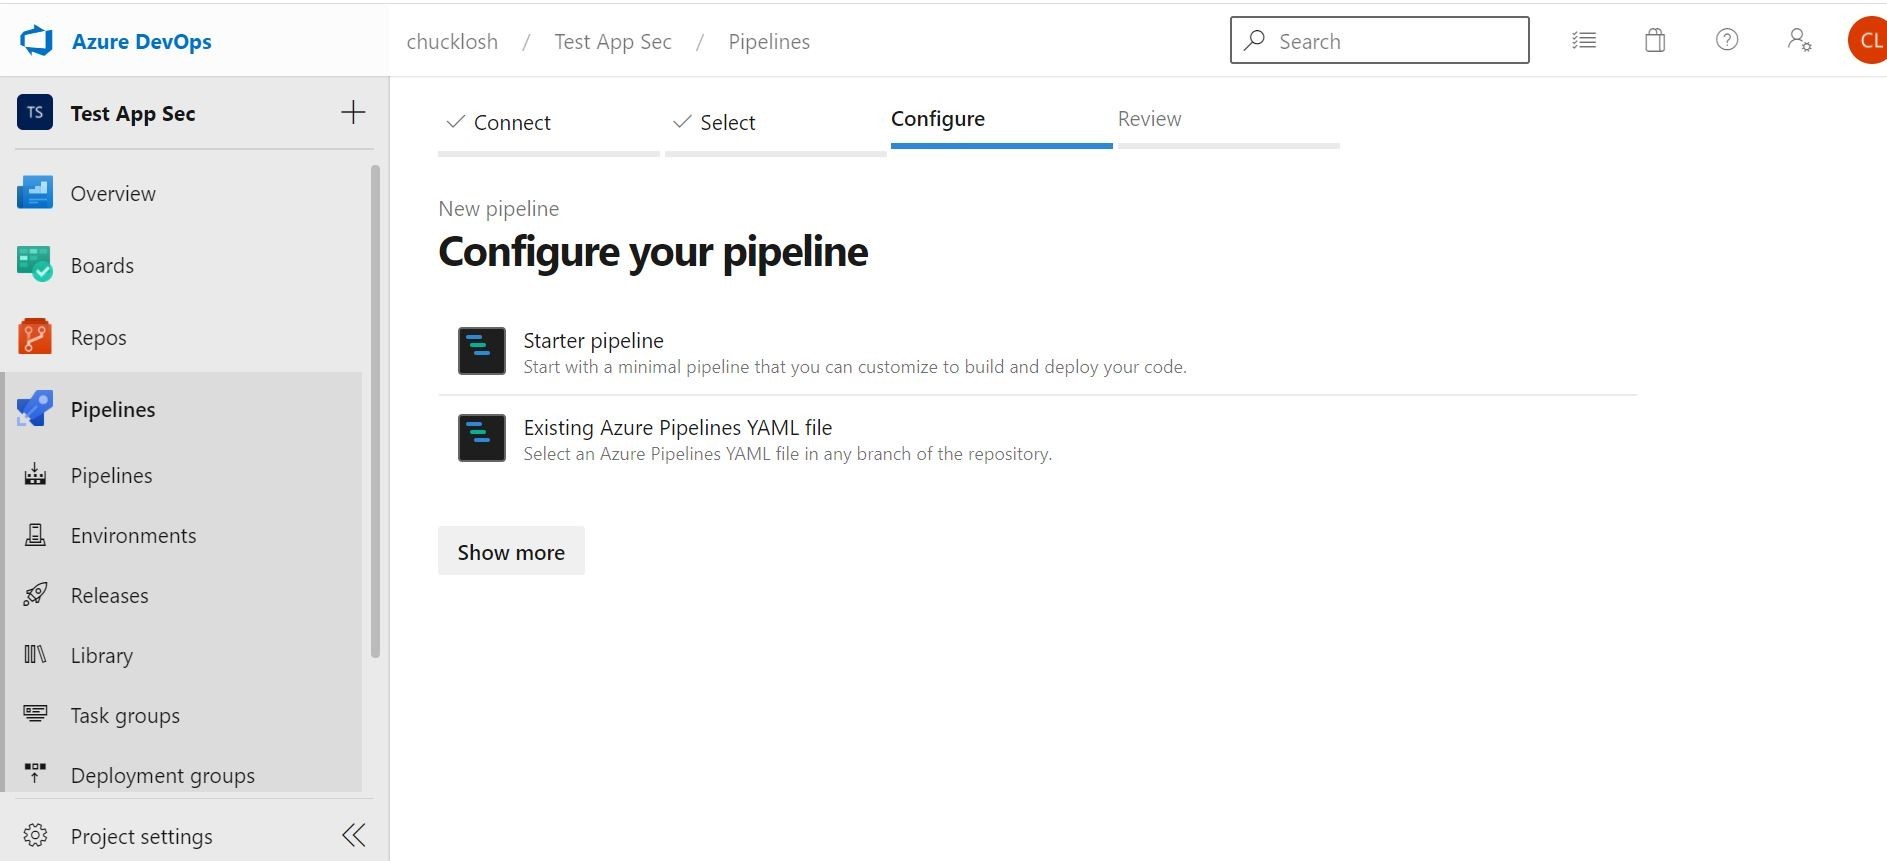This screenshot has width=1887, height=861.
Task: Open the Azure DevOps home link
Action: click(x=141, y=42)
